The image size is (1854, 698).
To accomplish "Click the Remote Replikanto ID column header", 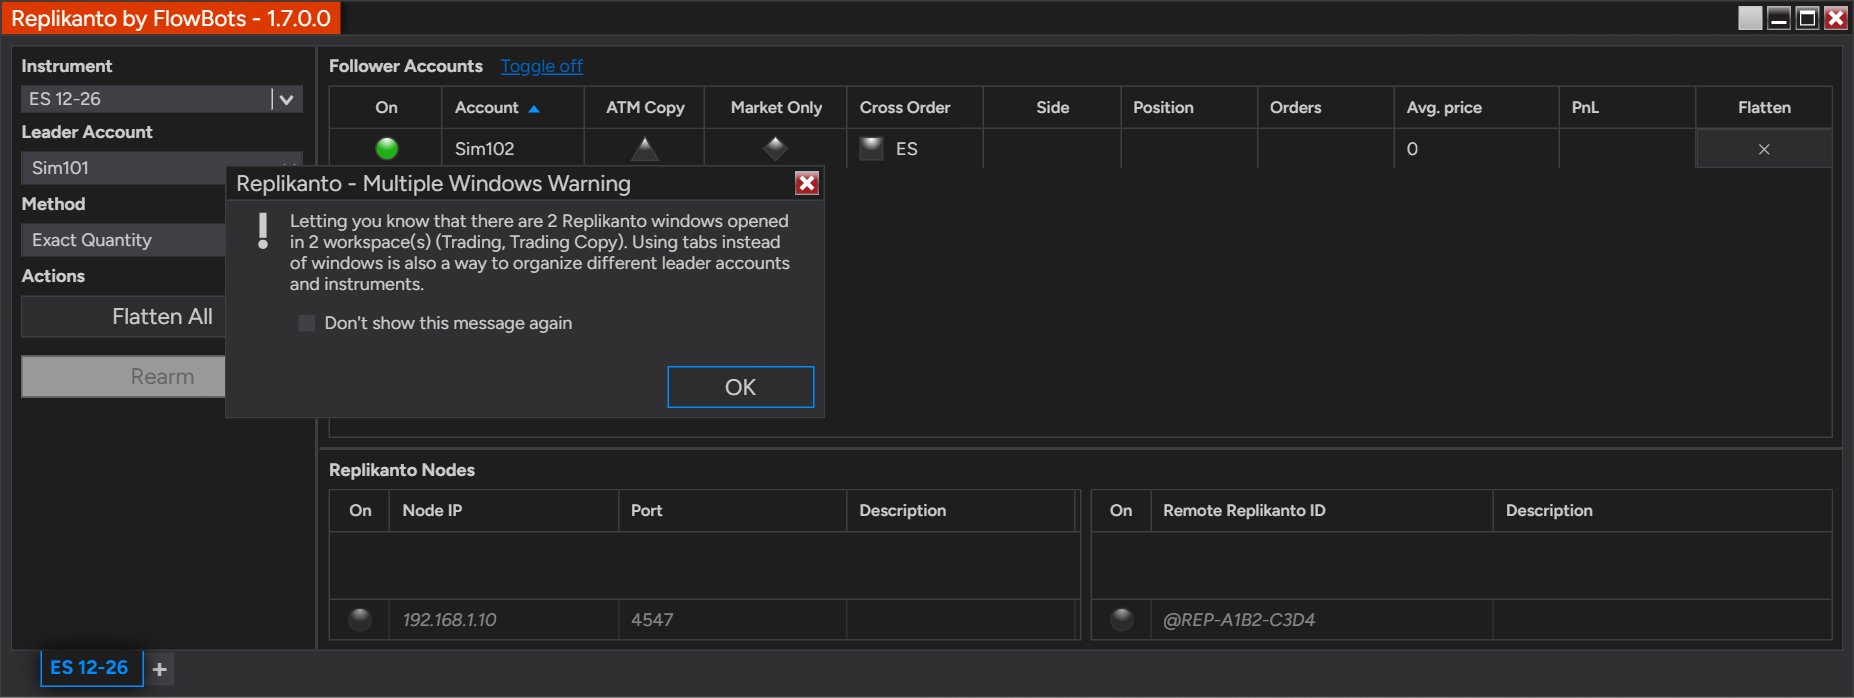I will [1322, 511].
